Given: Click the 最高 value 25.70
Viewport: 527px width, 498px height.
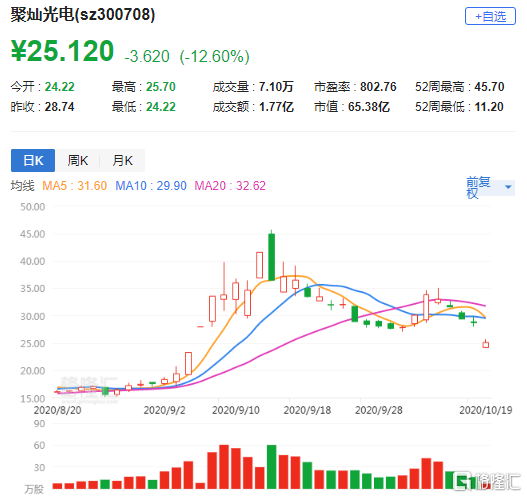Looking at the screenshot, I should [x=161, y=87].
